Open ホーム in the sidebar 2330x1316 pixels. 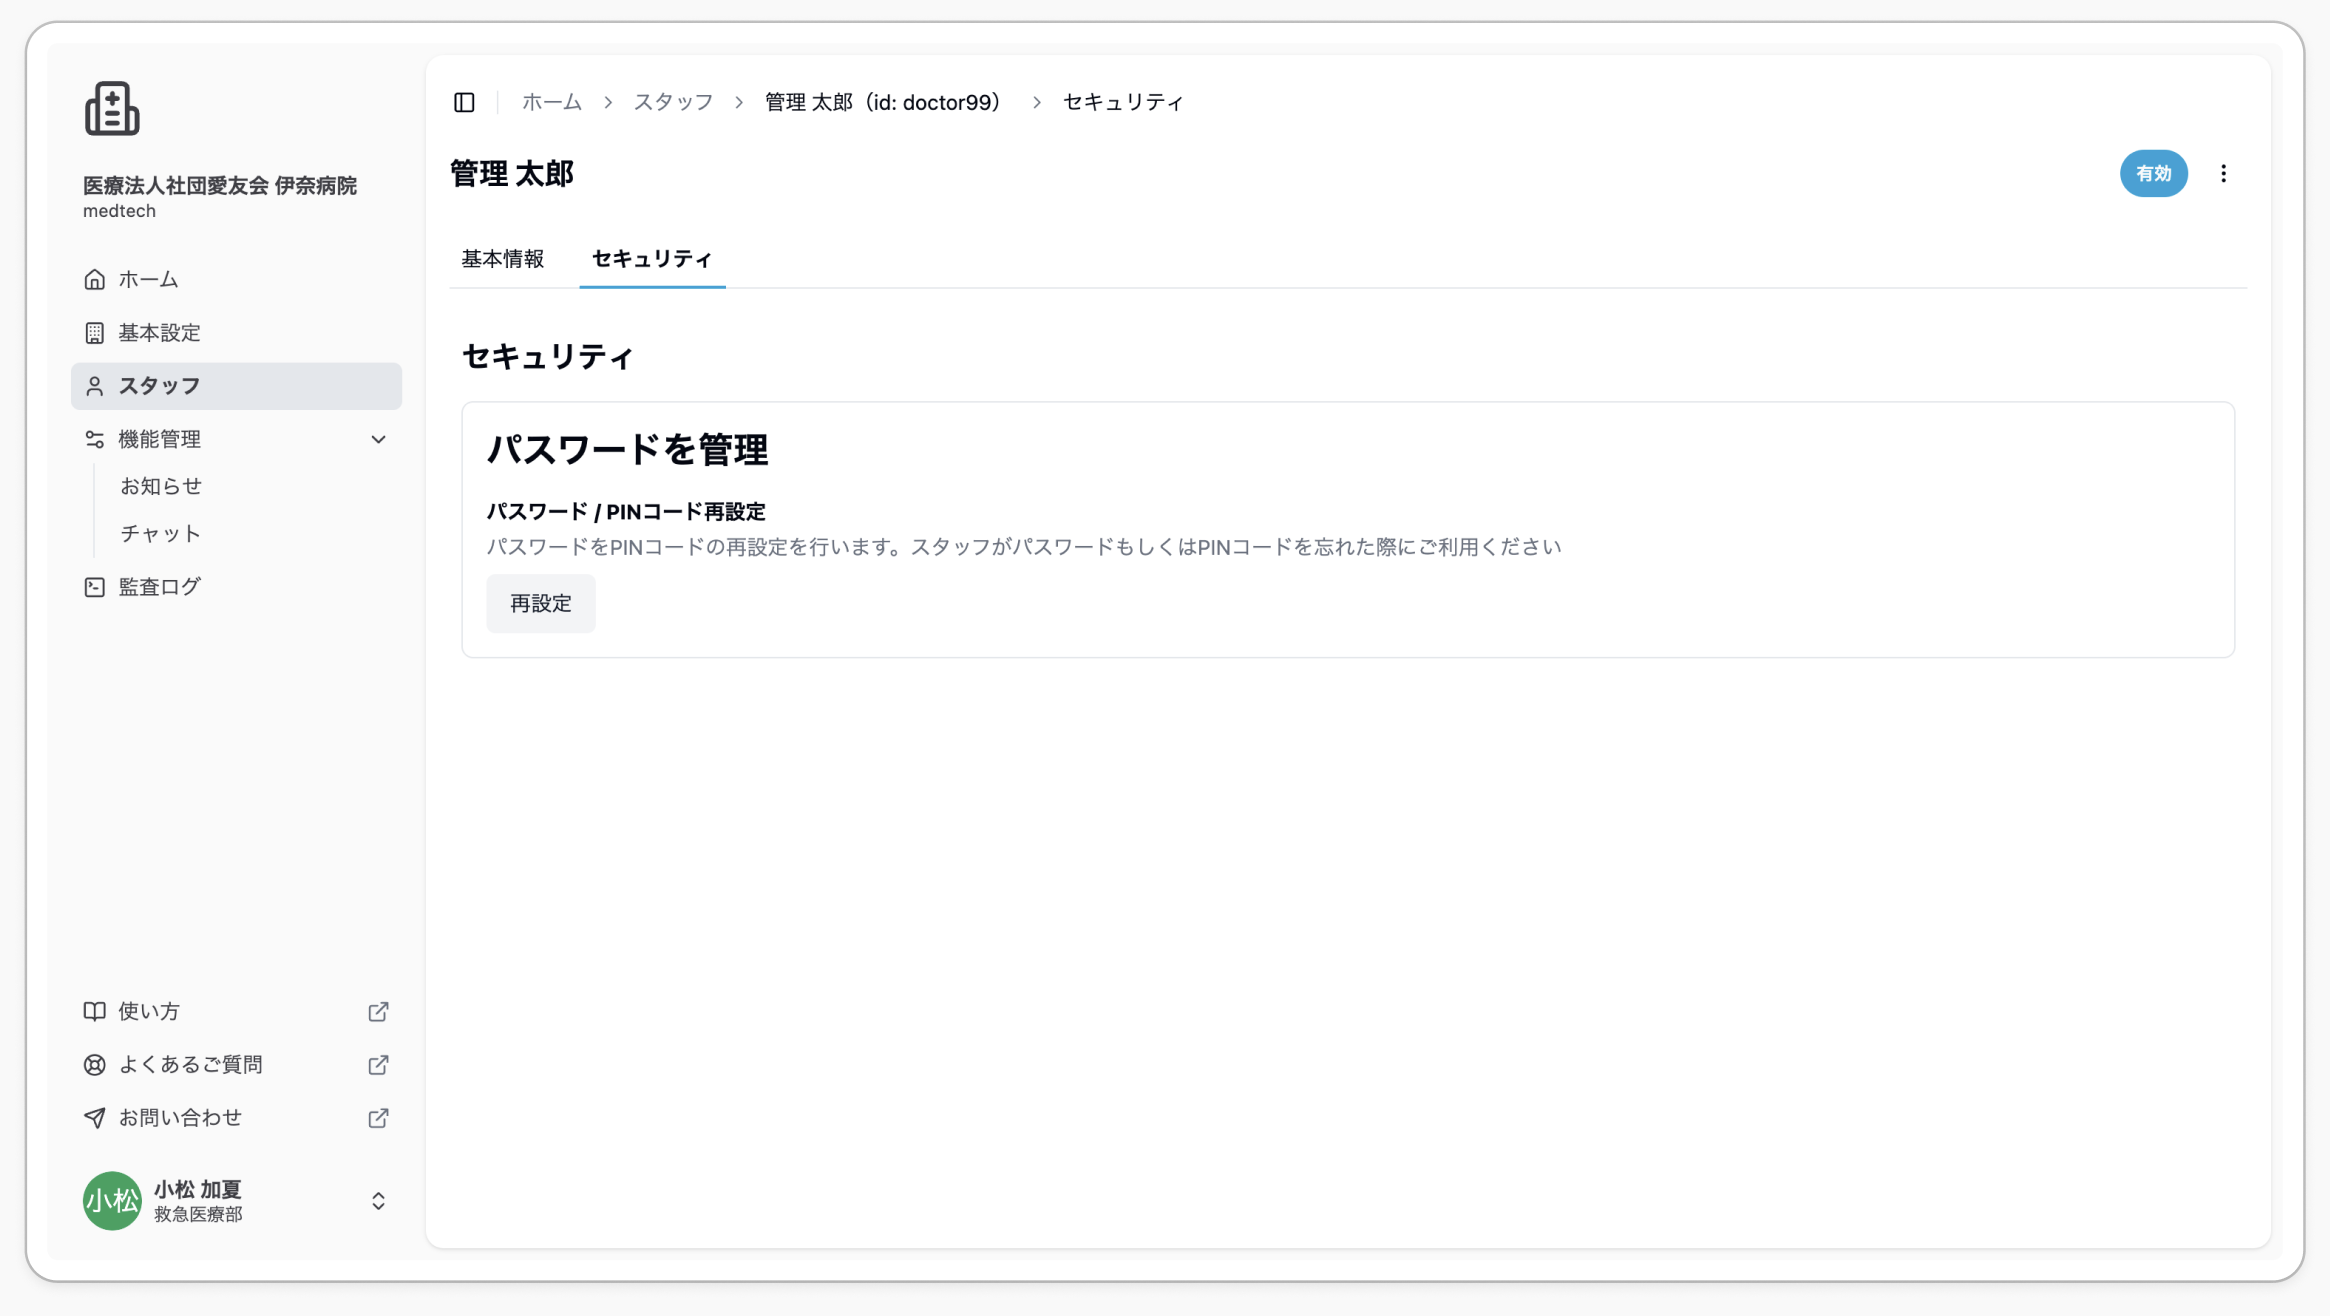(x=236, y=280)
